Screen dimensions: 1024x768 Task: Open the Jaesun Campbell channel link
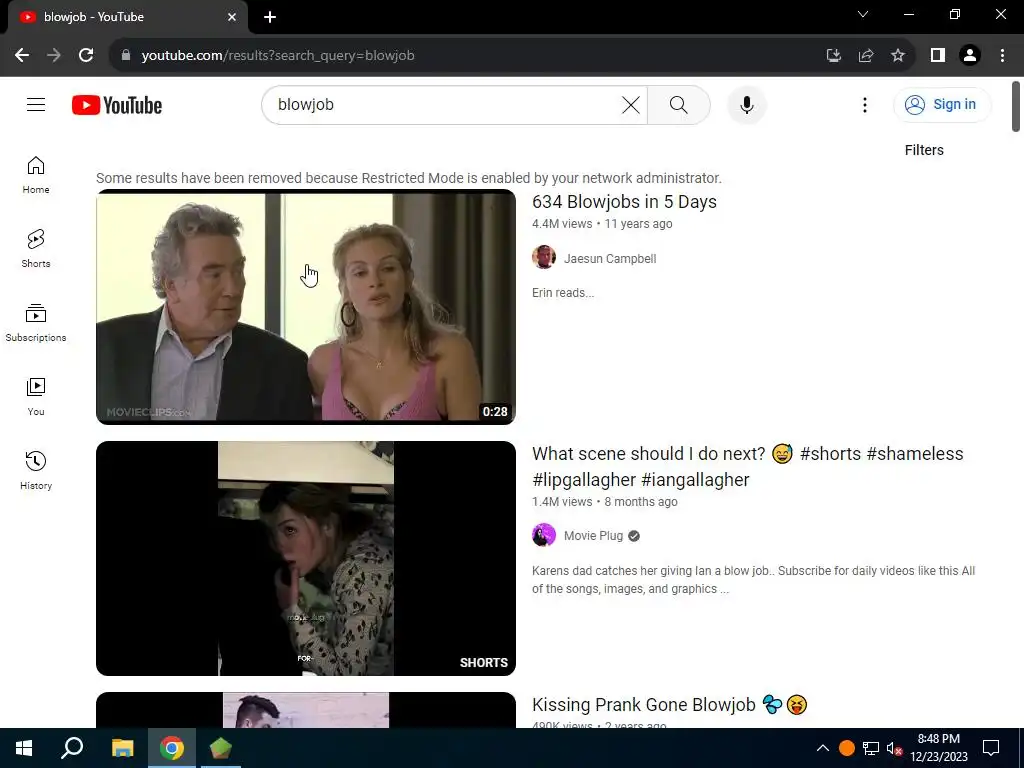[x=610, y=259]
